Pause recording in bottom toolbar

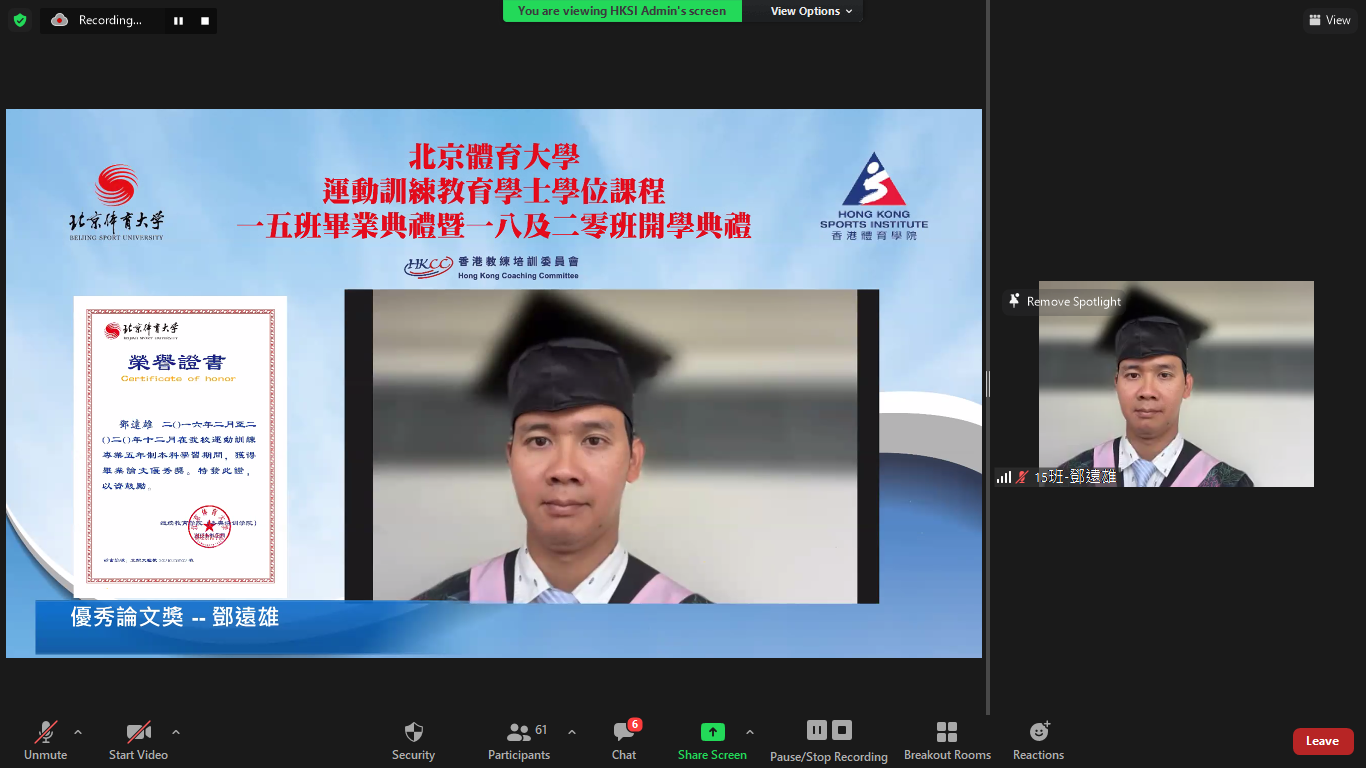coord(817,730)
